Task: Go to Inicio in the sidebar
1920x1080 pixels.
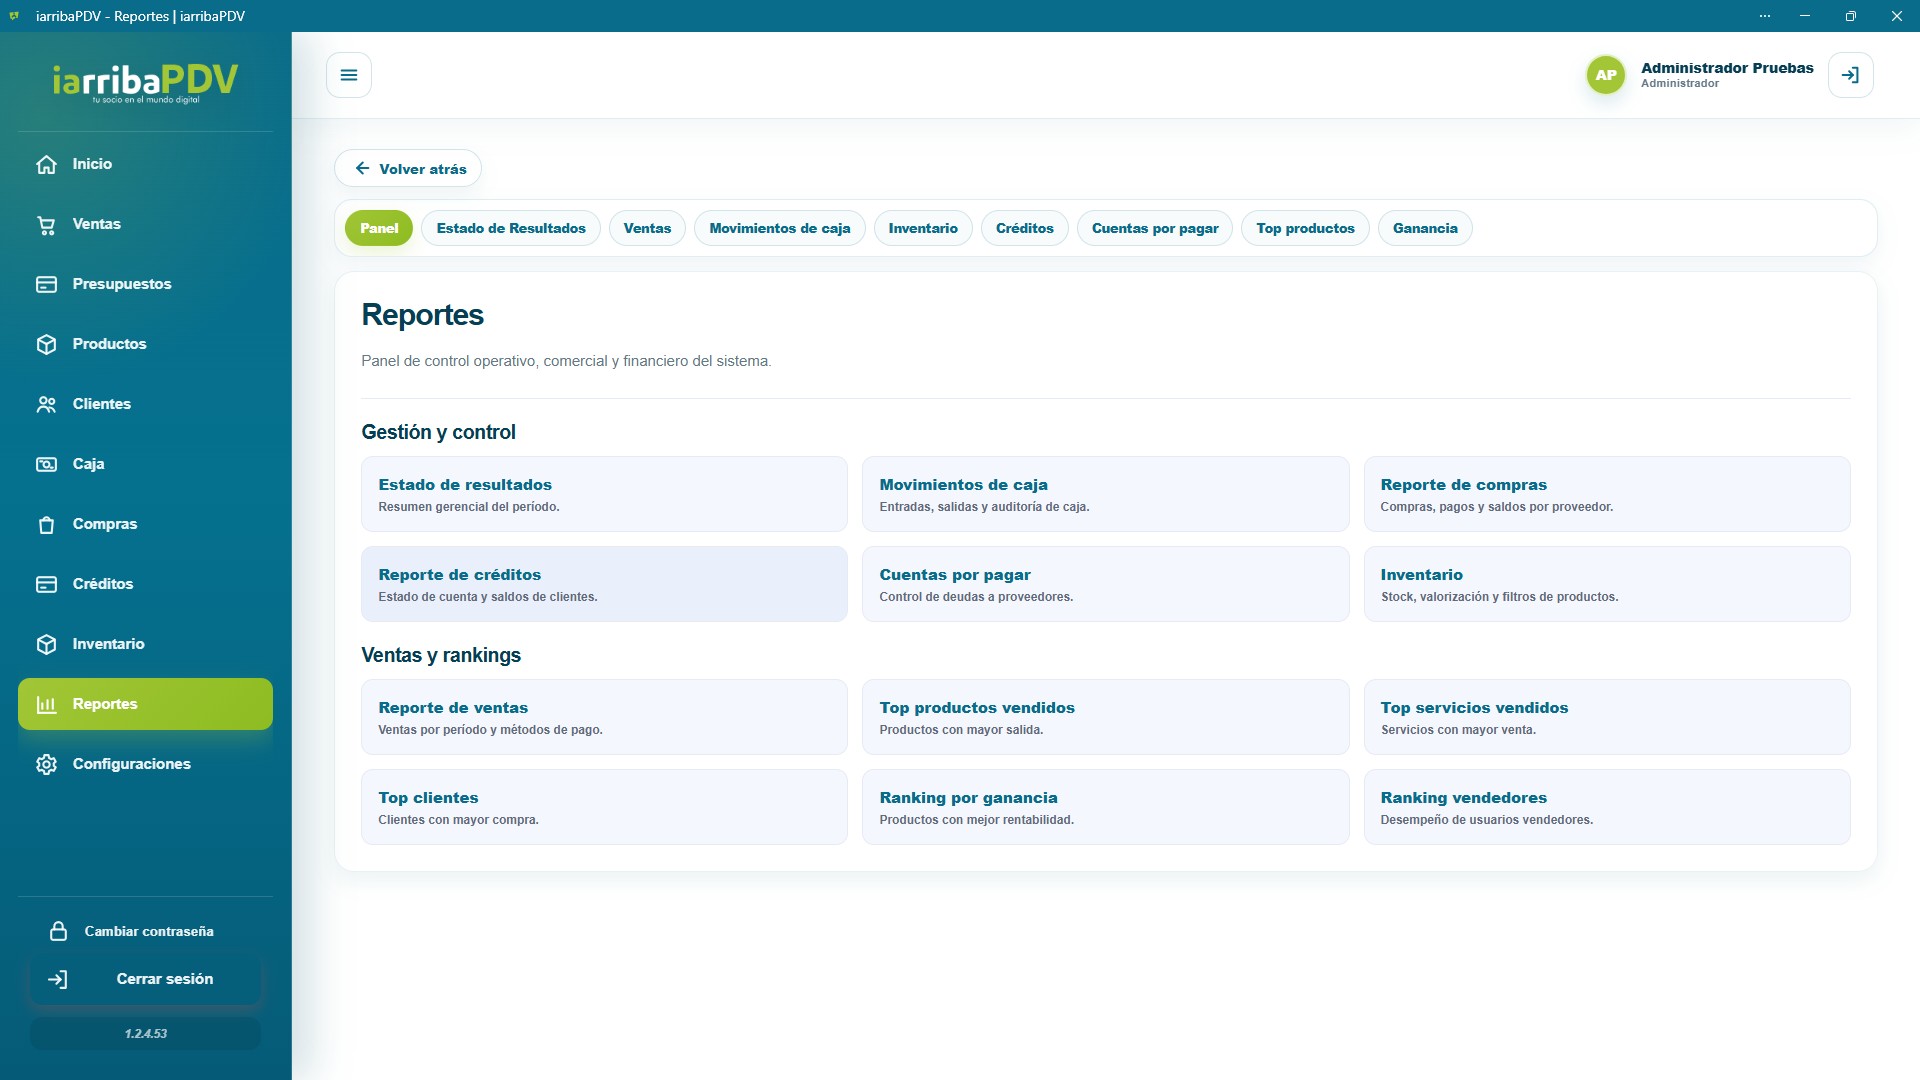Action: pyautogui.click(x=145, y=164)
